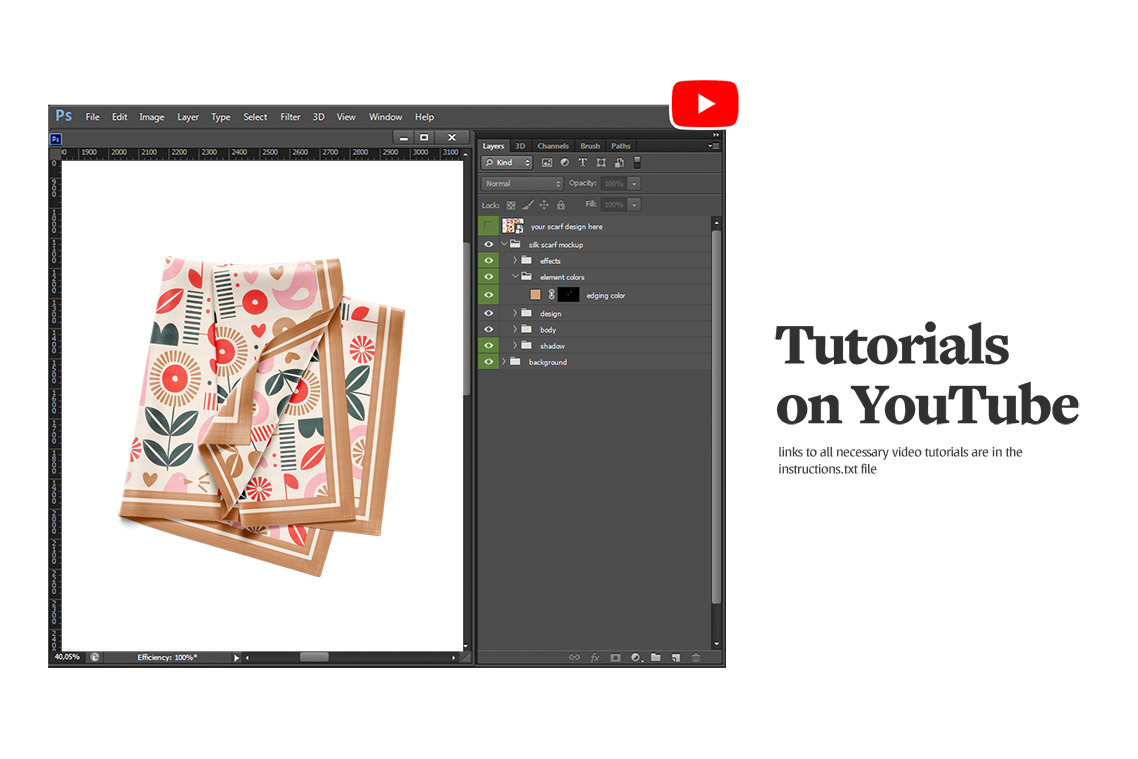The height and width of the screenshot is (759, 1138).
Task: Open the blending mode dropdown showing Normal
Action: point(521,183)
